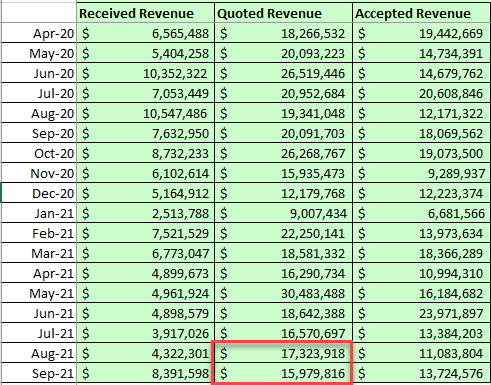Select quoted revenue value 16,570,697
The height and width of the screenshot is (385, 491).
pos(283,333)
